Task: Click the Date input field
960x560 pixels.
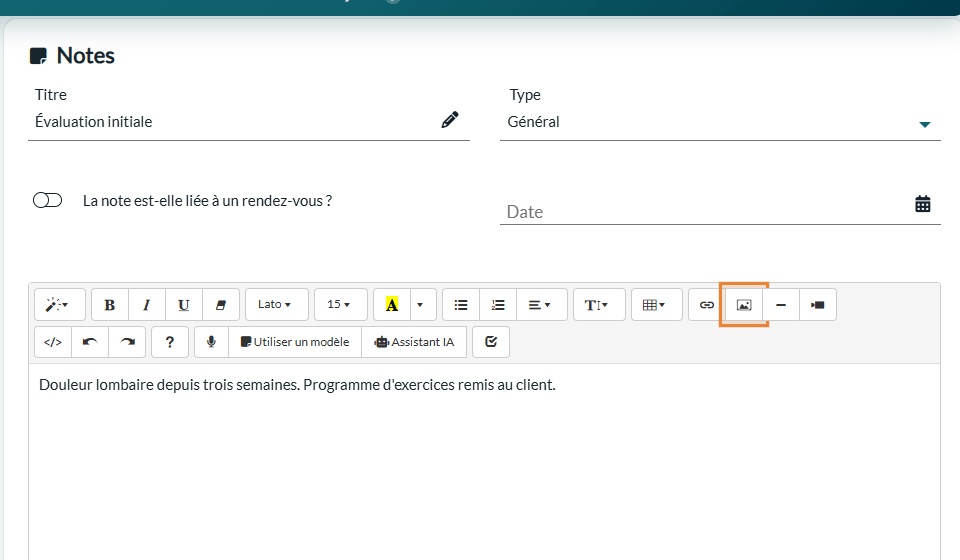Action: [x=720, y=212]
